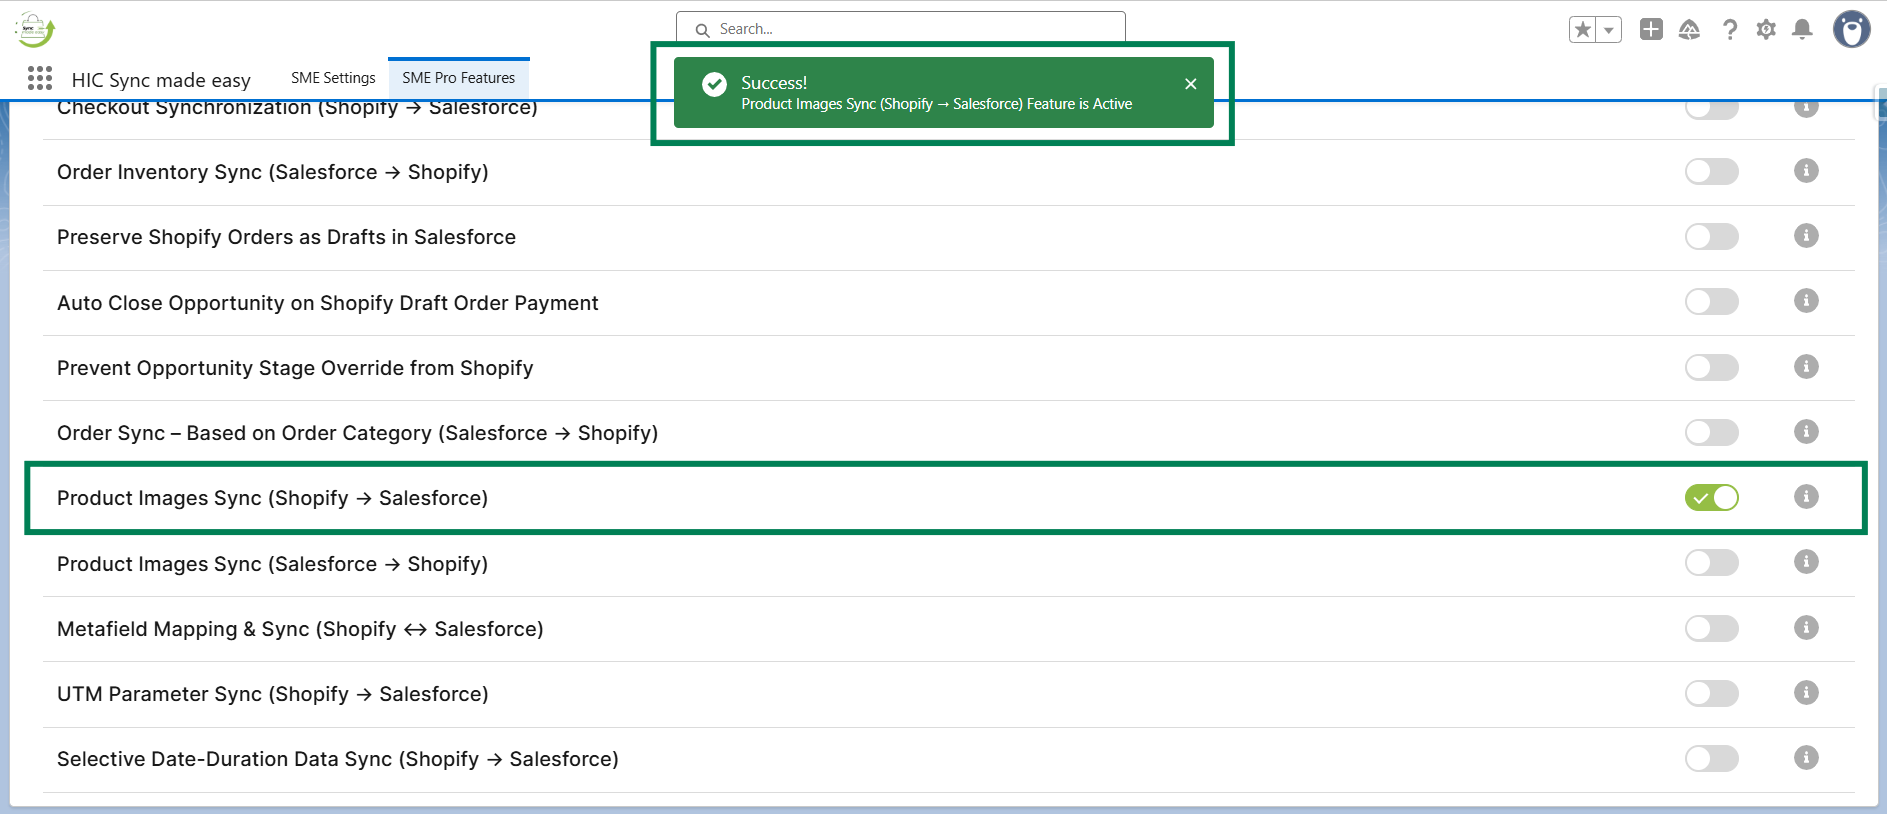
Task: Open the Salesforce Trailhead guidance icon
Action: (1689, 30)
